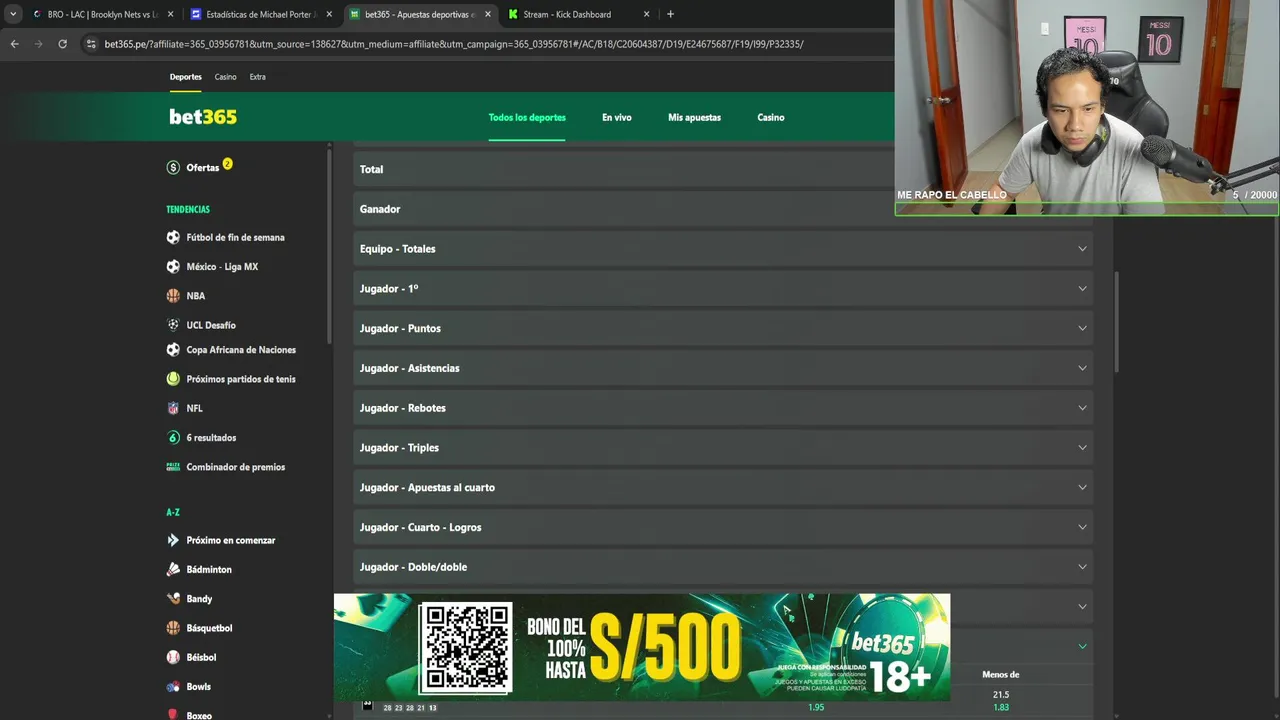Image resolution: width=1280 pixels, height=720 pixels.
Task: Open México - Liga MX link
Action: (222, 267)
